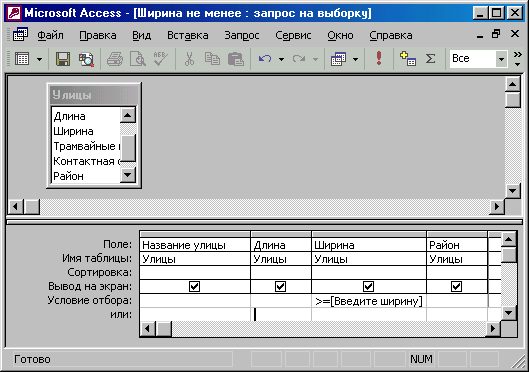This screenshot has width=529, height=372.
Task: Open the Undo history dropdown
Action: pyautogui.click(x=281, y=59)
